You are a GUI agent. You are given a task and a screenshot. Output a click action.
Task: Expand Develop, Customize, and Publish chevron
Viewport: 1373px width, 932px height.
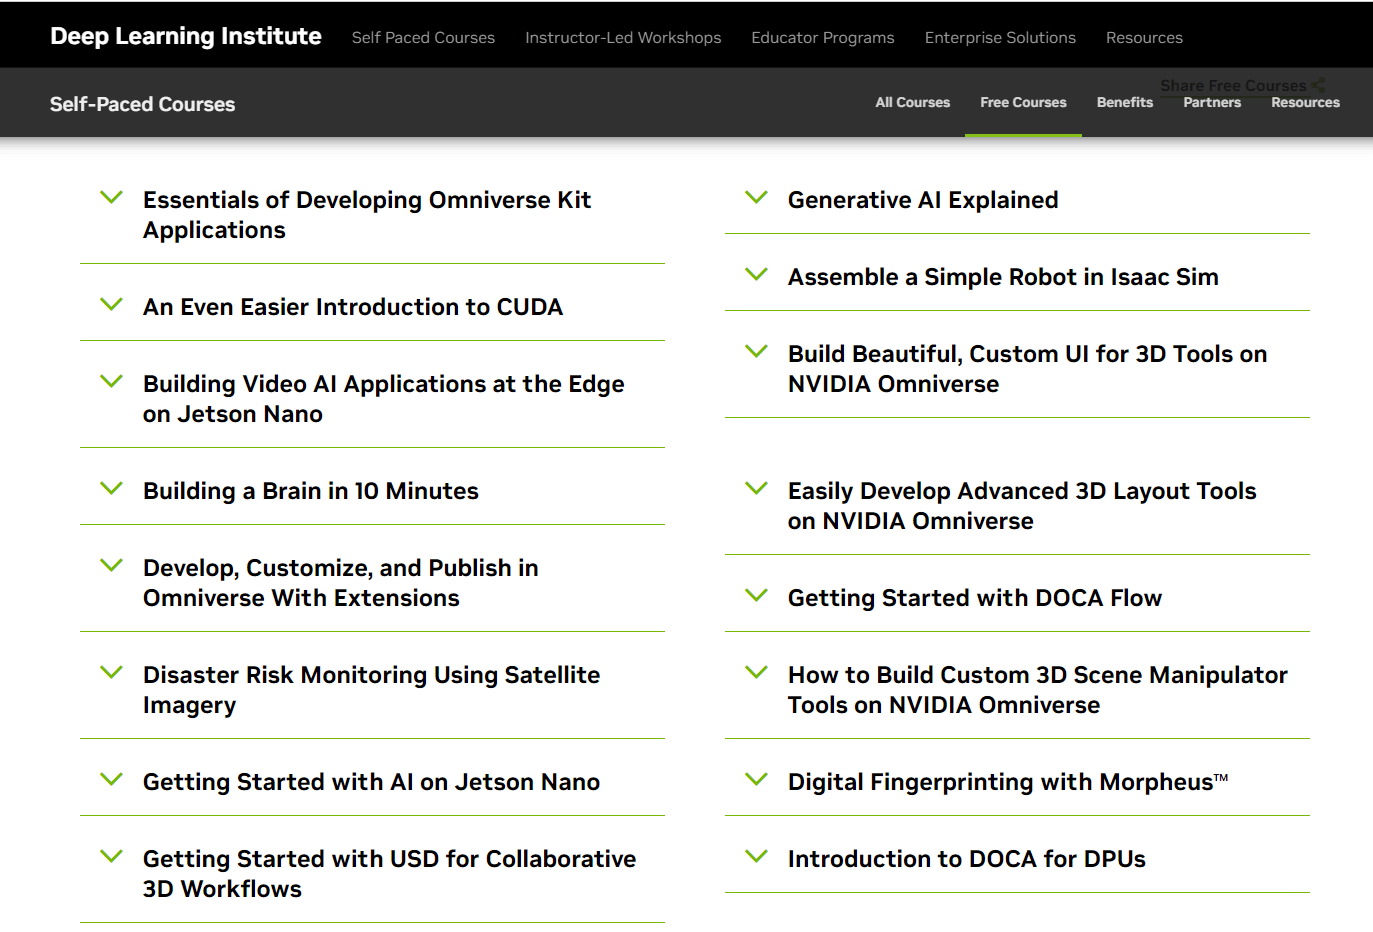(x=112, y=565)
